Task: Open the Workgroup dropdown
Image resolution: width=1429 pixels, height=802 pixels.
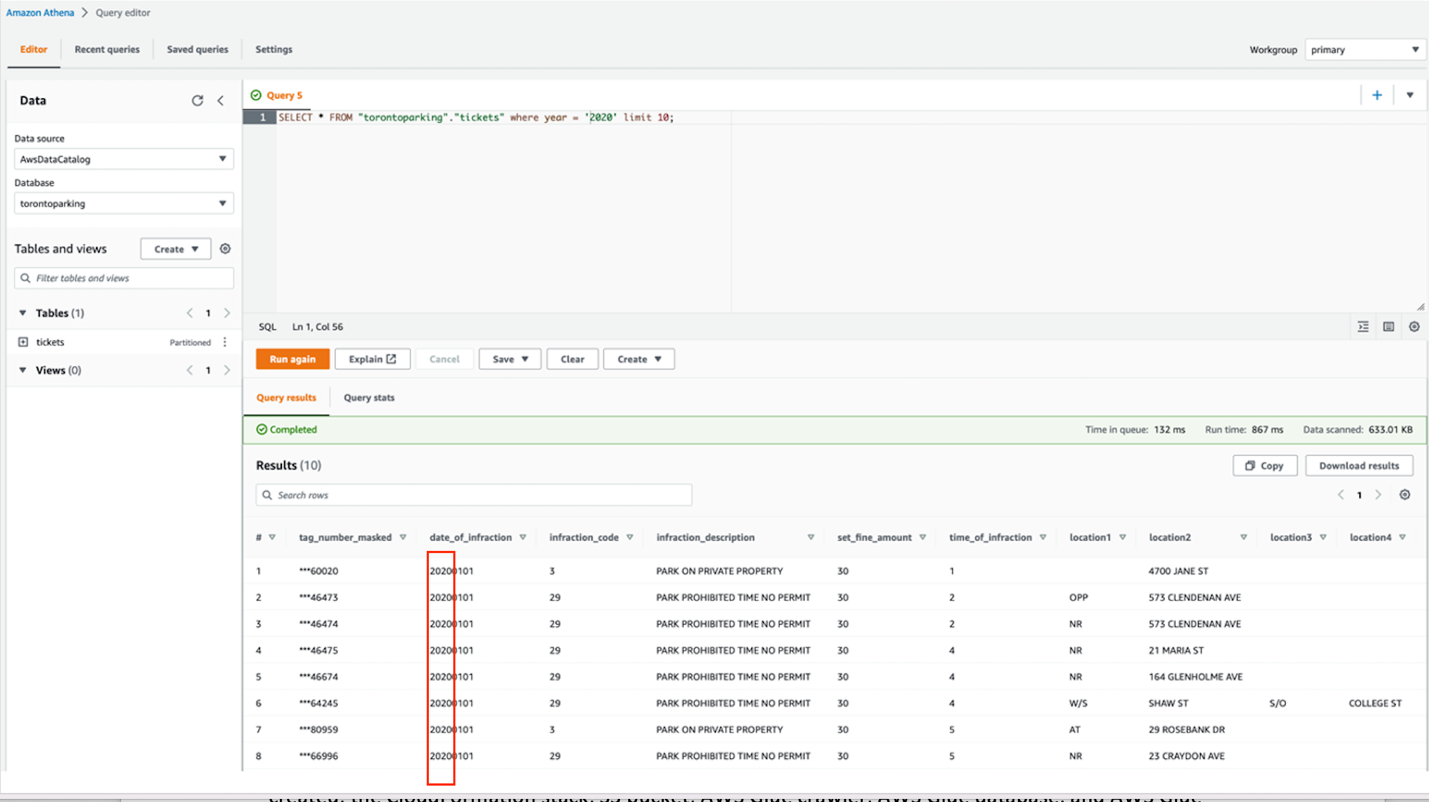Action: [x=1364, y=50]
